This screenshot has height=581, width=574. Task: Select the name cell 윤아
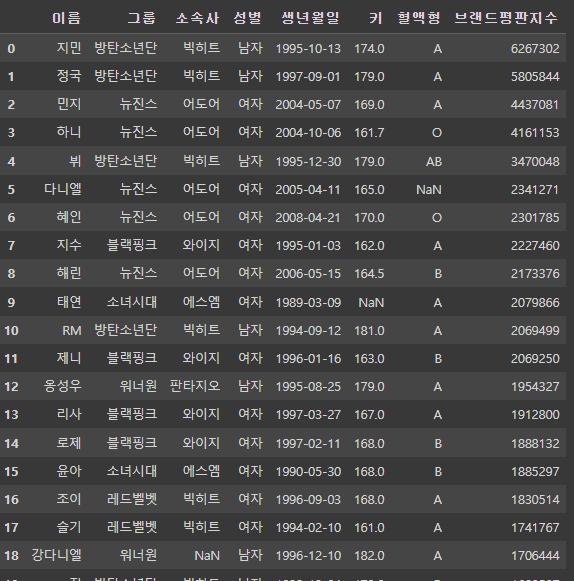click(69, 471)
